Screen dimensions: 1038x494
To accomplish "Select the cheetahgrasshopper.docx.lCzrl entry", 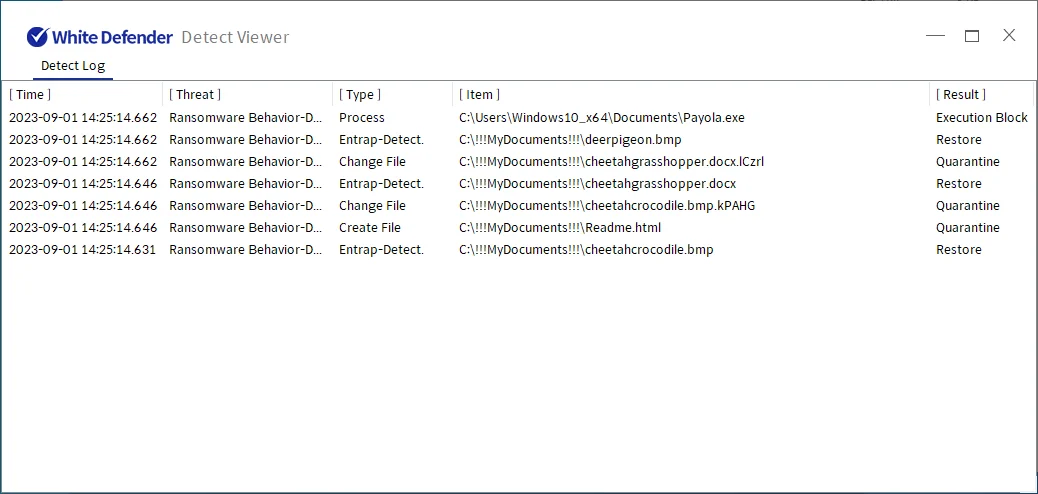I will click(x=611, y=162).
